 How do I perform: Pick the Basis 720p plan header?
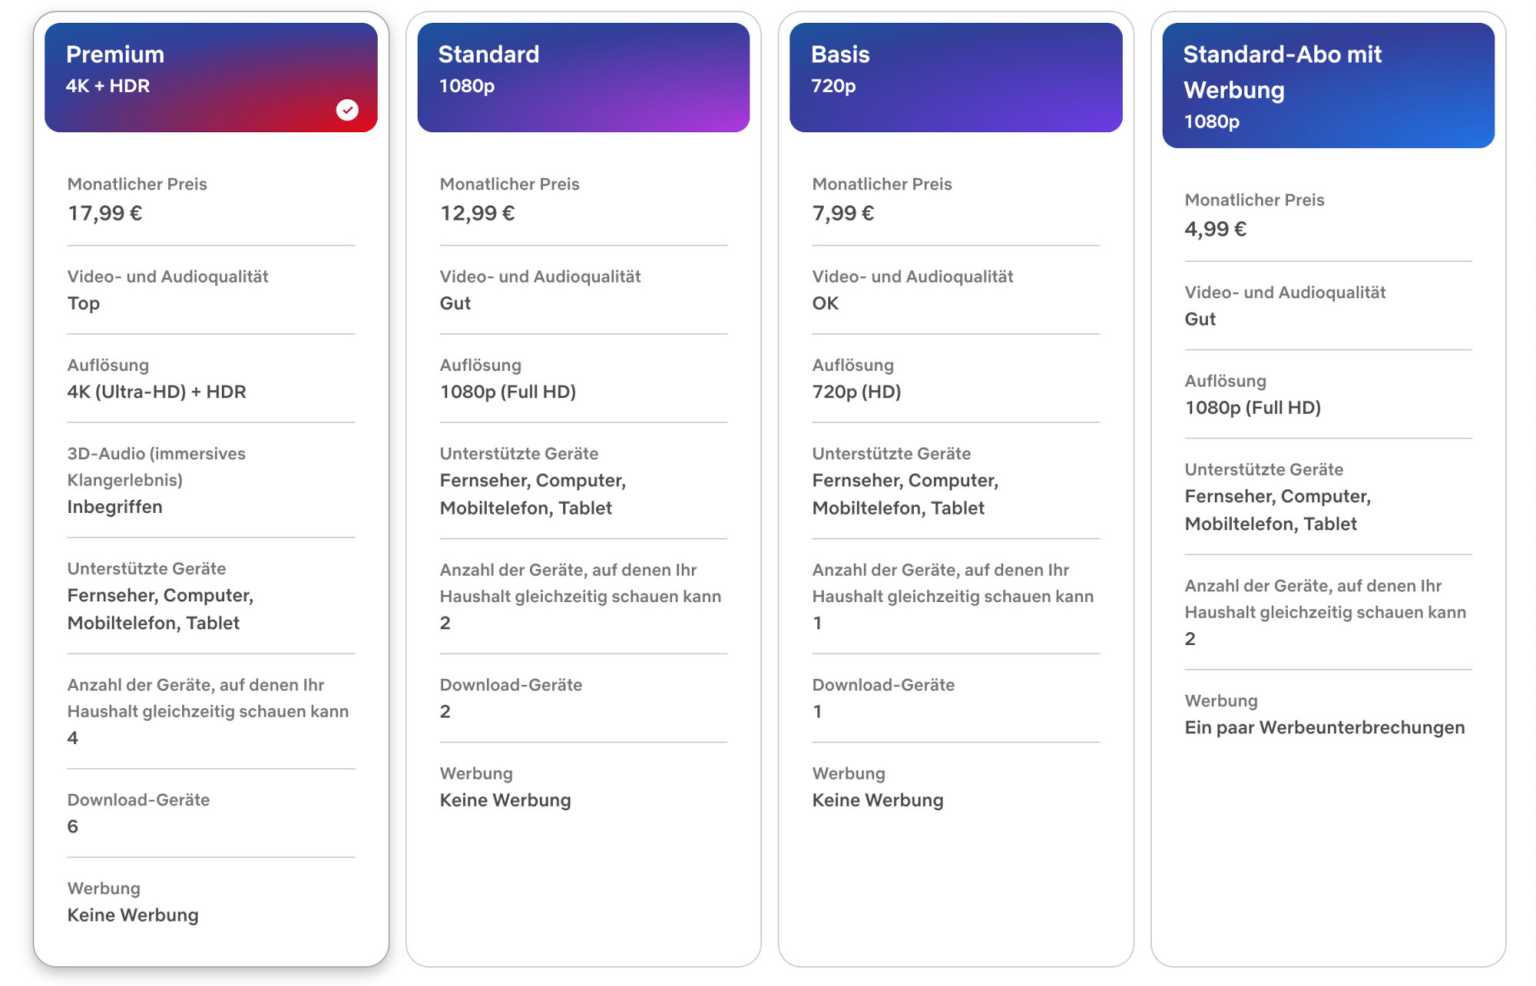[x=955, y=77]
